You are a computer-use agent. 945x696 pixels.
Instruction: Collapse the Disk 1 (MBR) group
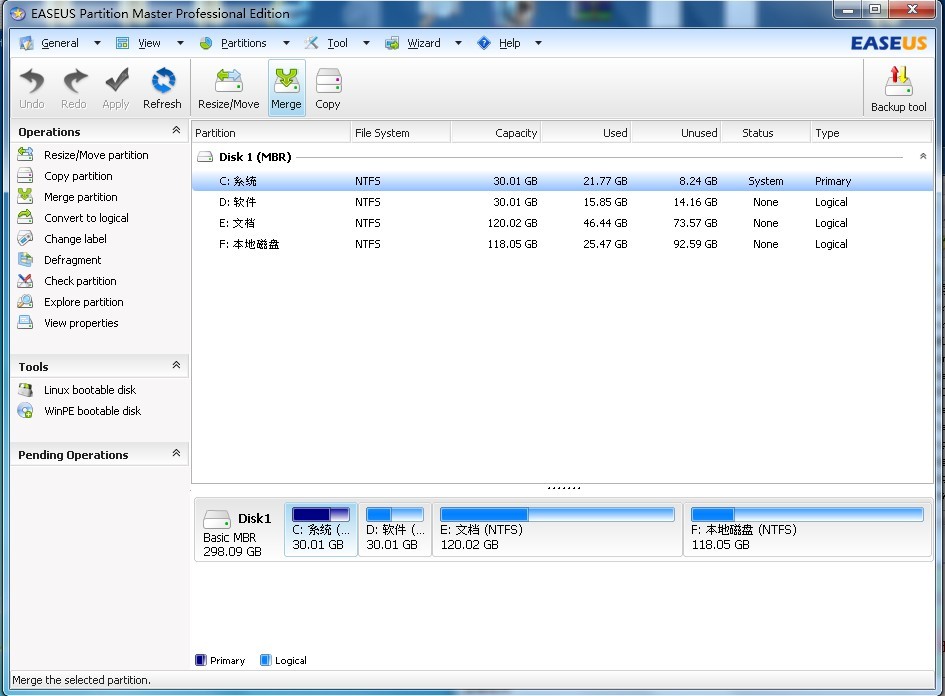click(922, 157)
